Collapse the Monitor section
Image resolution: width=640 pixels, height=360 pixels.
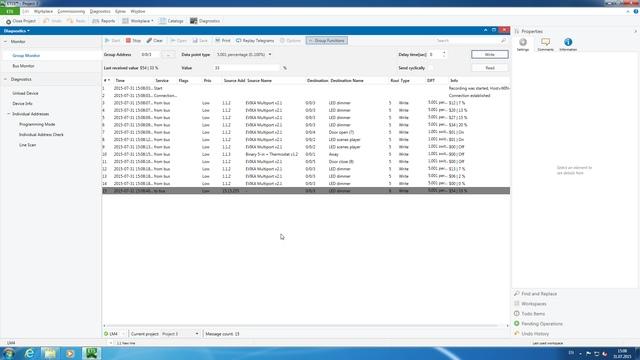(6, 42)
